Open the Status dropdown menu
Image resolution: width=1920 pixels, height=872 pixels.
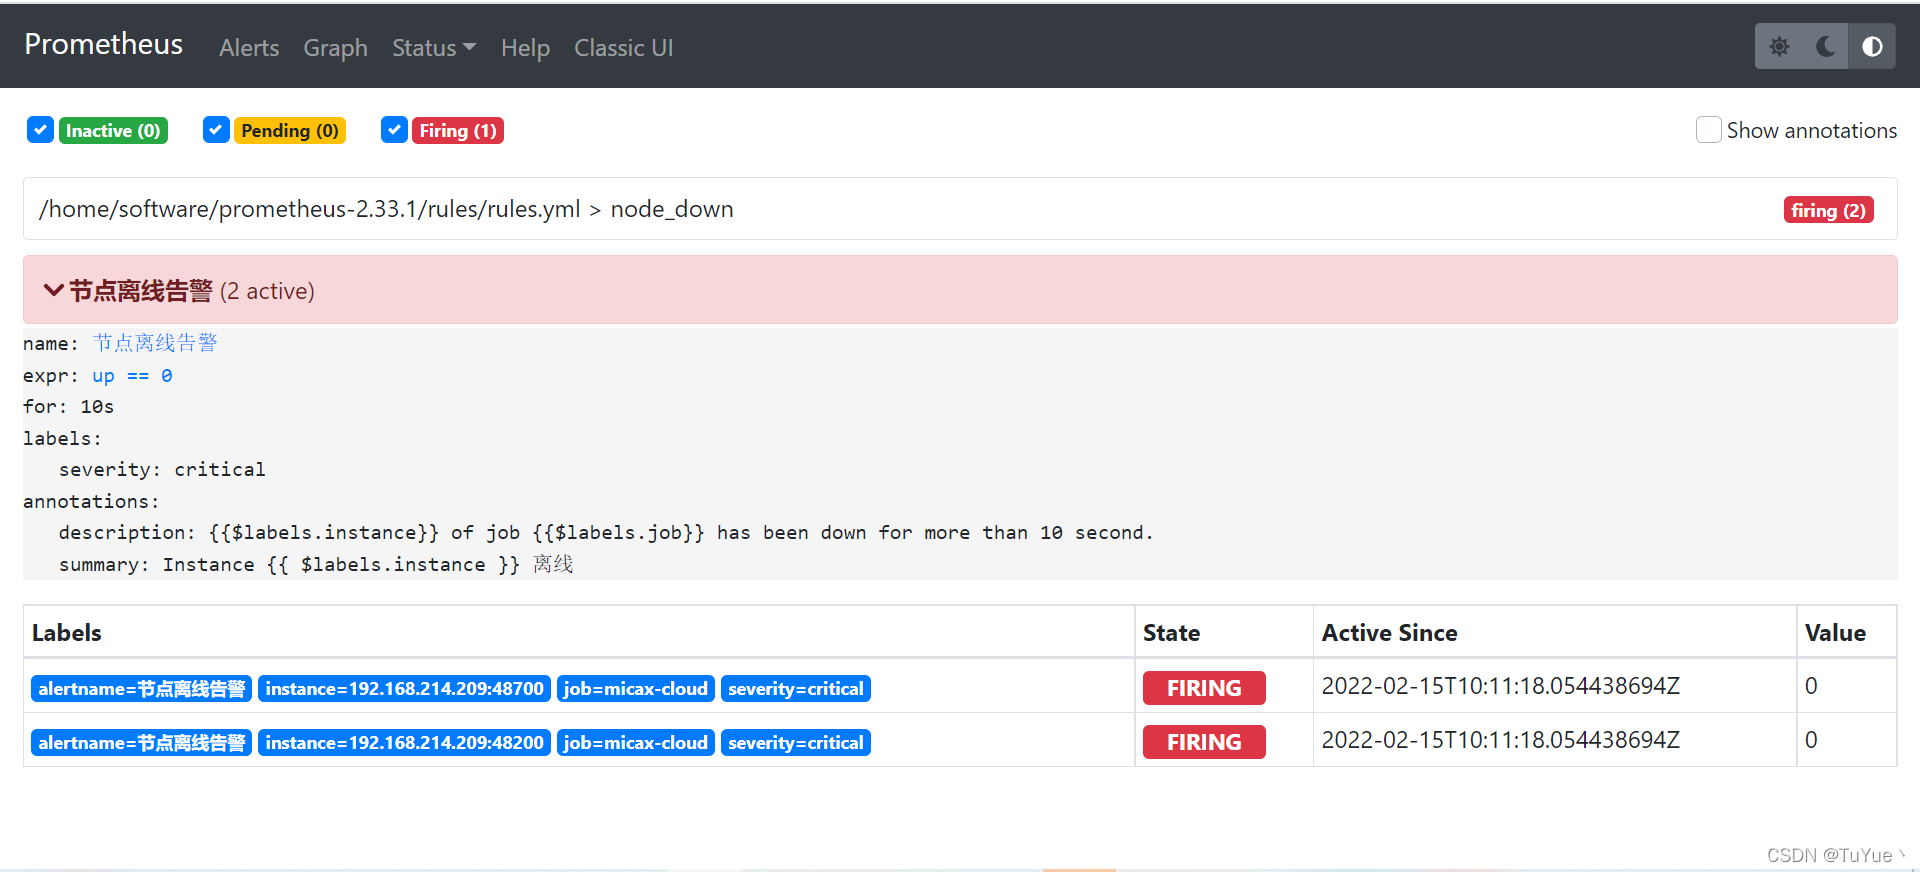(434, 47)
